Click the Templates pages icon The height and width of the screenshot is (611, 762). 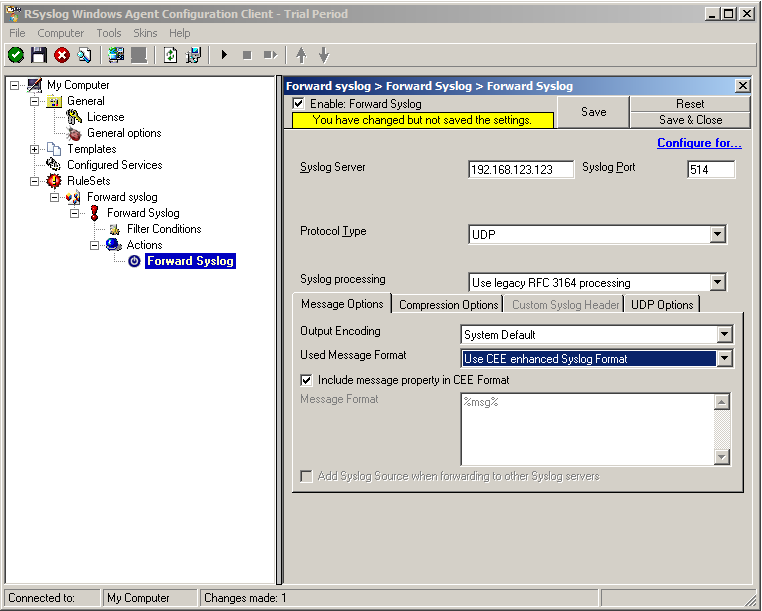(54, 149)
